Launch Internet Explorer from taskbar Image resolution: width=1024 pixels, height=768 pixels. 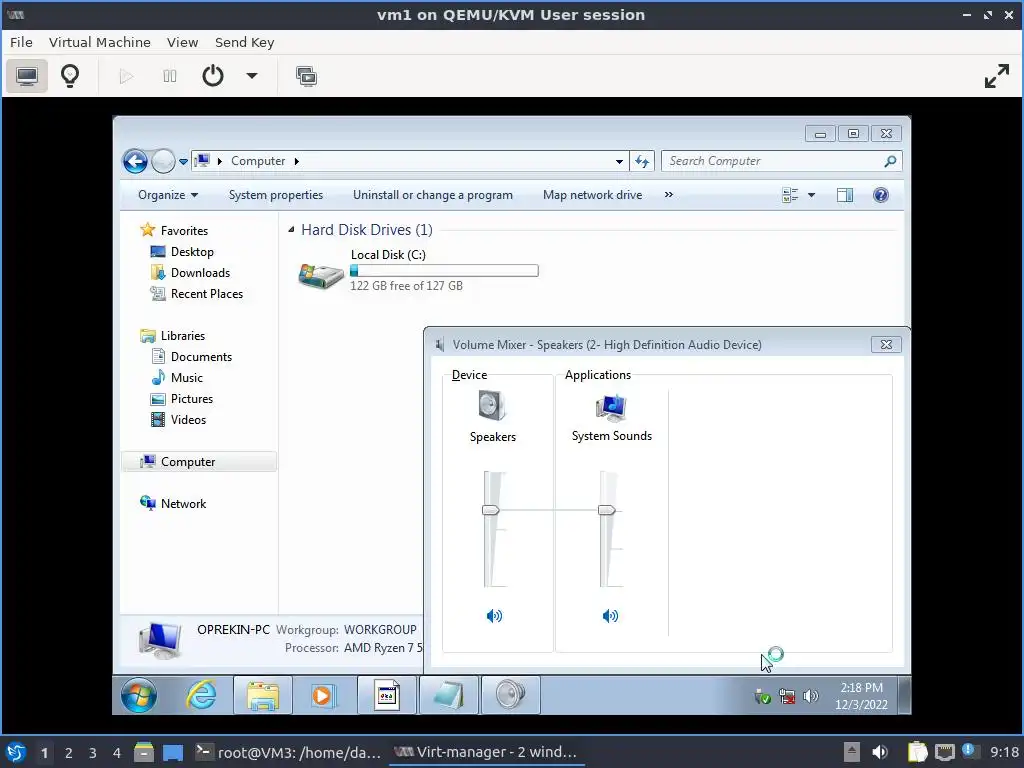tap(202, 695)
